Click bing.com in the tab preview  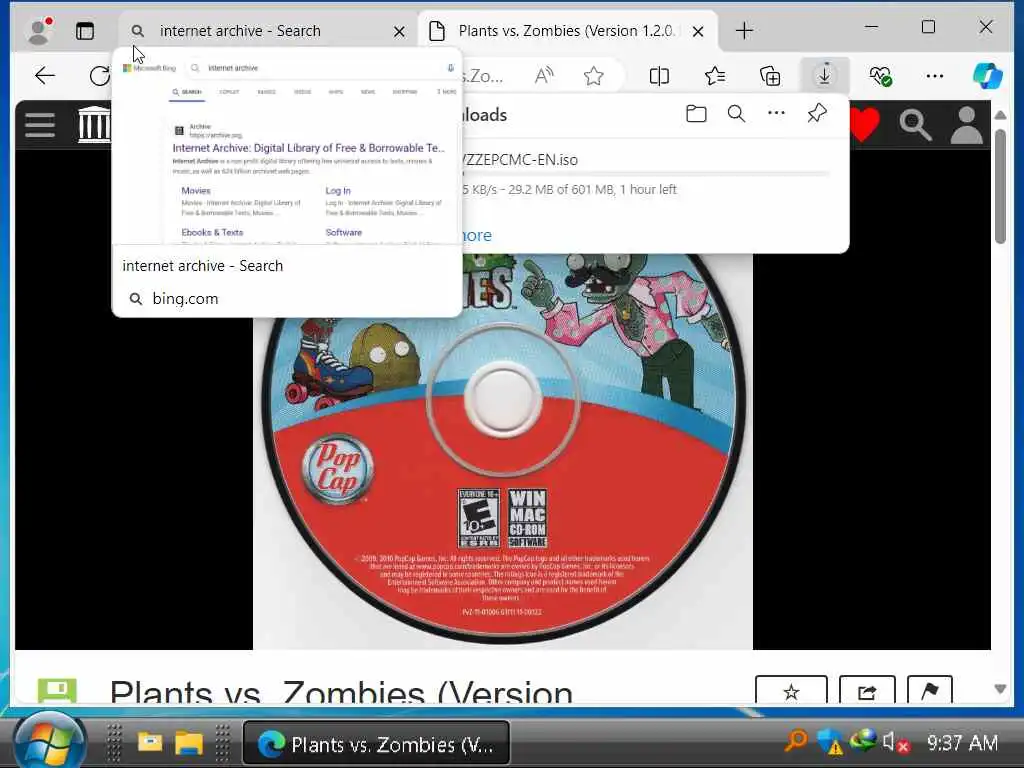pyautogui.click(x=185, y=298)
